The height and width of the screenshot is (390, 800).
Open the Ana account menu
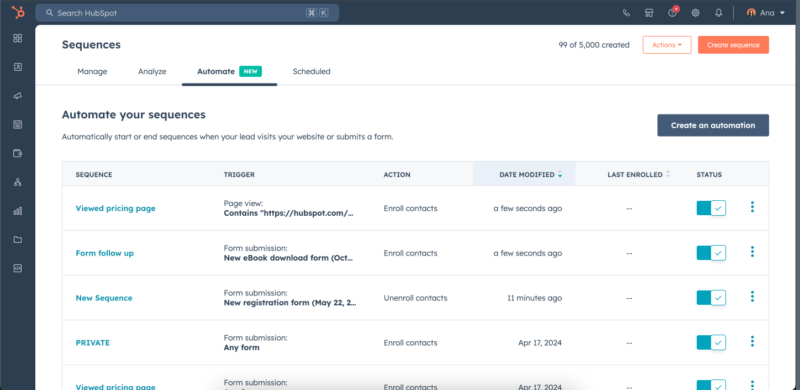click(766, 13)
